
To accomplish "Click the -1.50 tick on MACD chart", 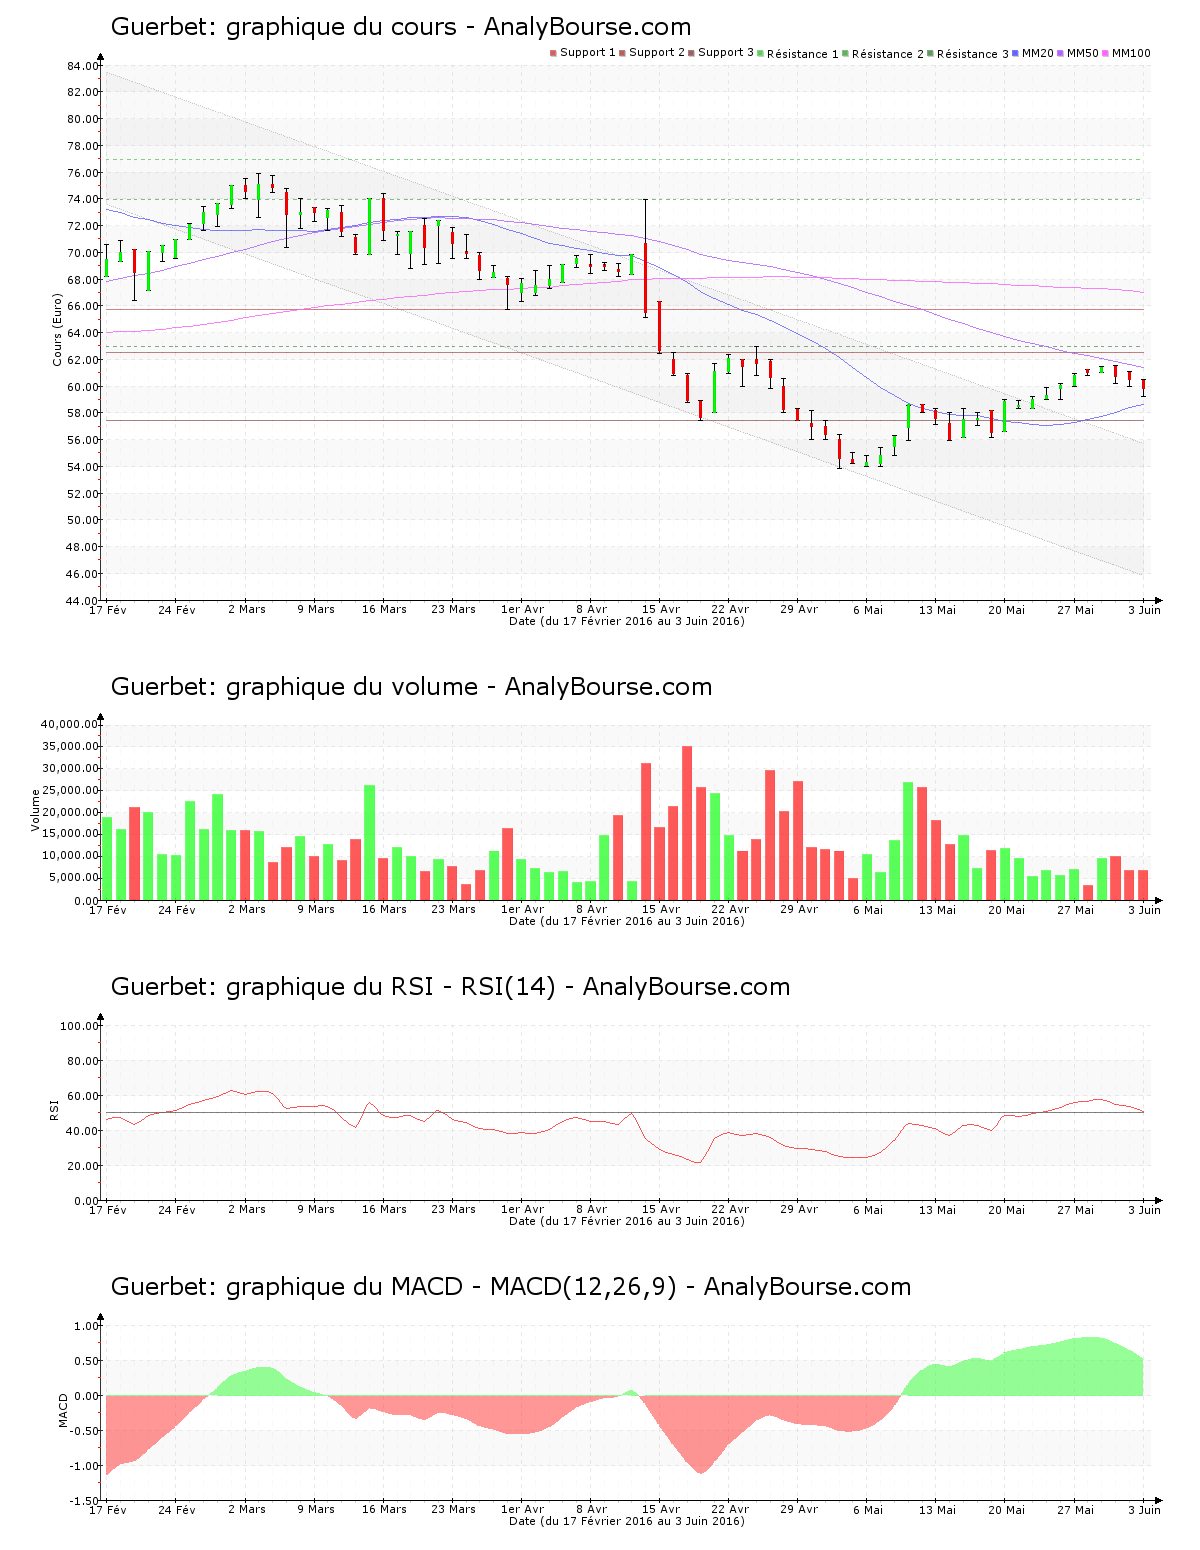I will 82,1501.
